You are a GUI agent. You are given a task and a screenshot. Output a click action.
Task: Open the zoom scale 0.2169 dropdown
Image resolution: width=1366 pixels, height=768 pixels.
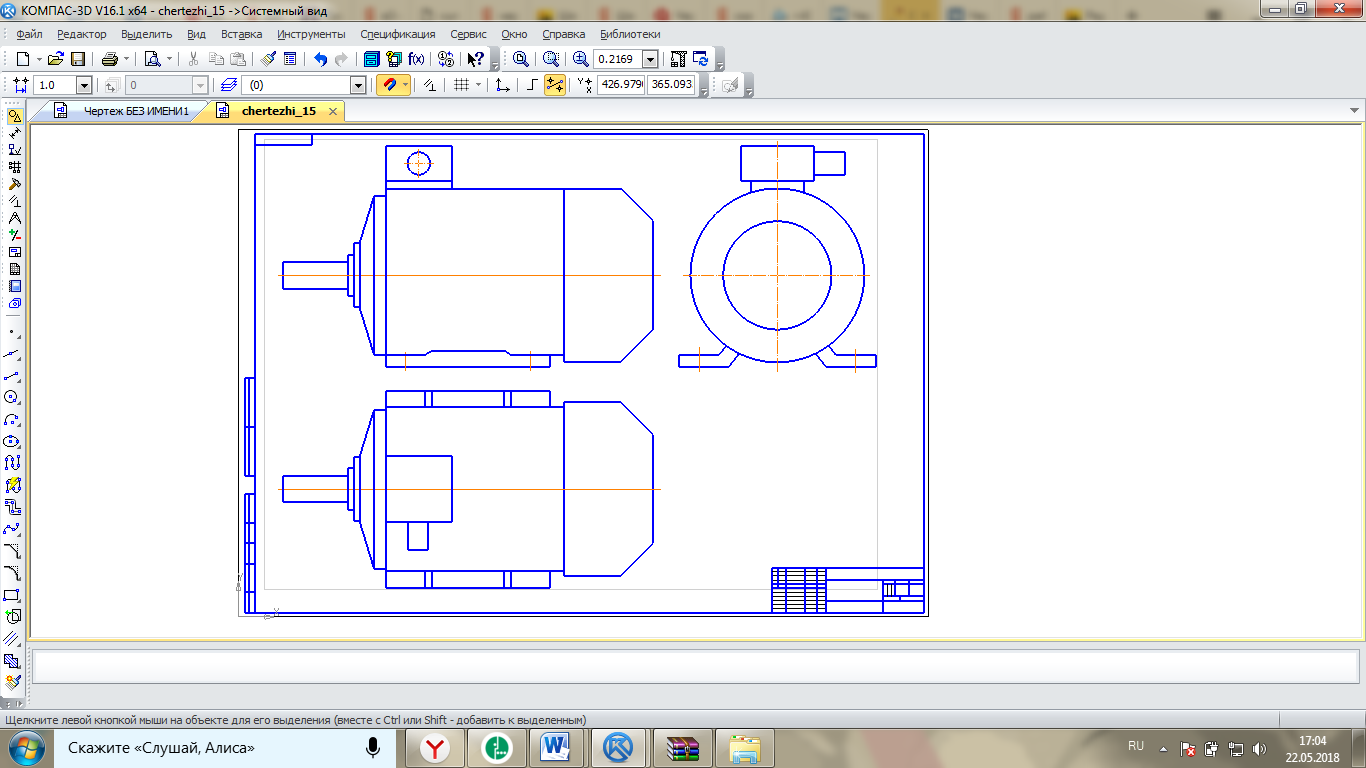click(x=650, y=59)
